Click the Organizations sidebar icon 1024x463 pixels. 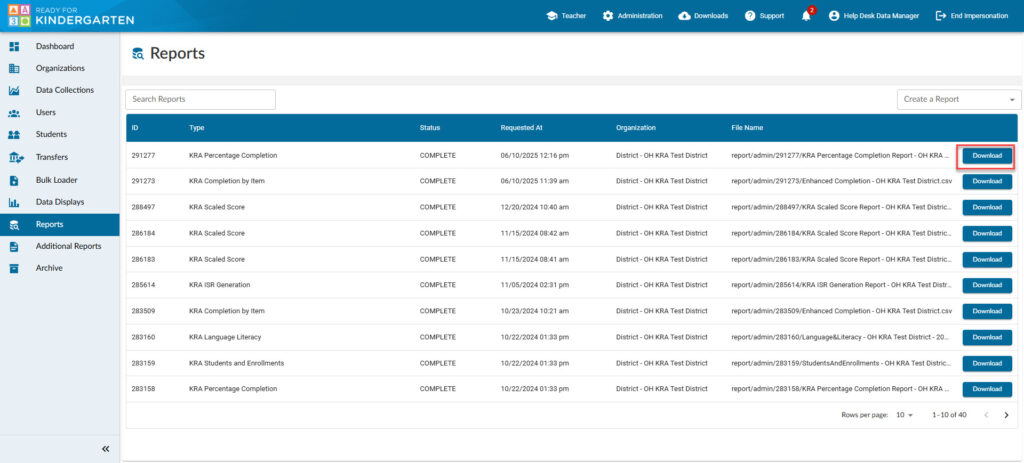pos(14,69)
